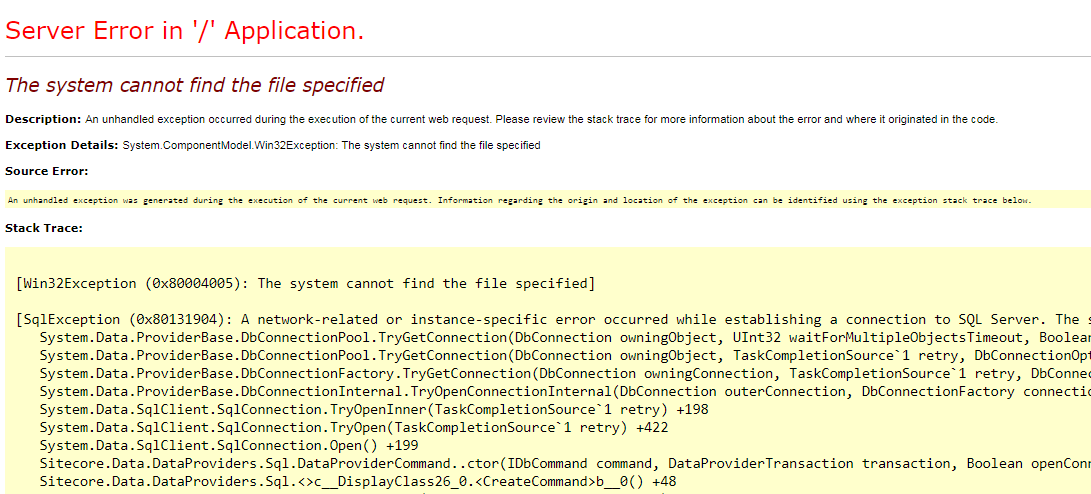
Task: Click the SqlConnection.TryOpen +422 line
Action: coord(354,427)
